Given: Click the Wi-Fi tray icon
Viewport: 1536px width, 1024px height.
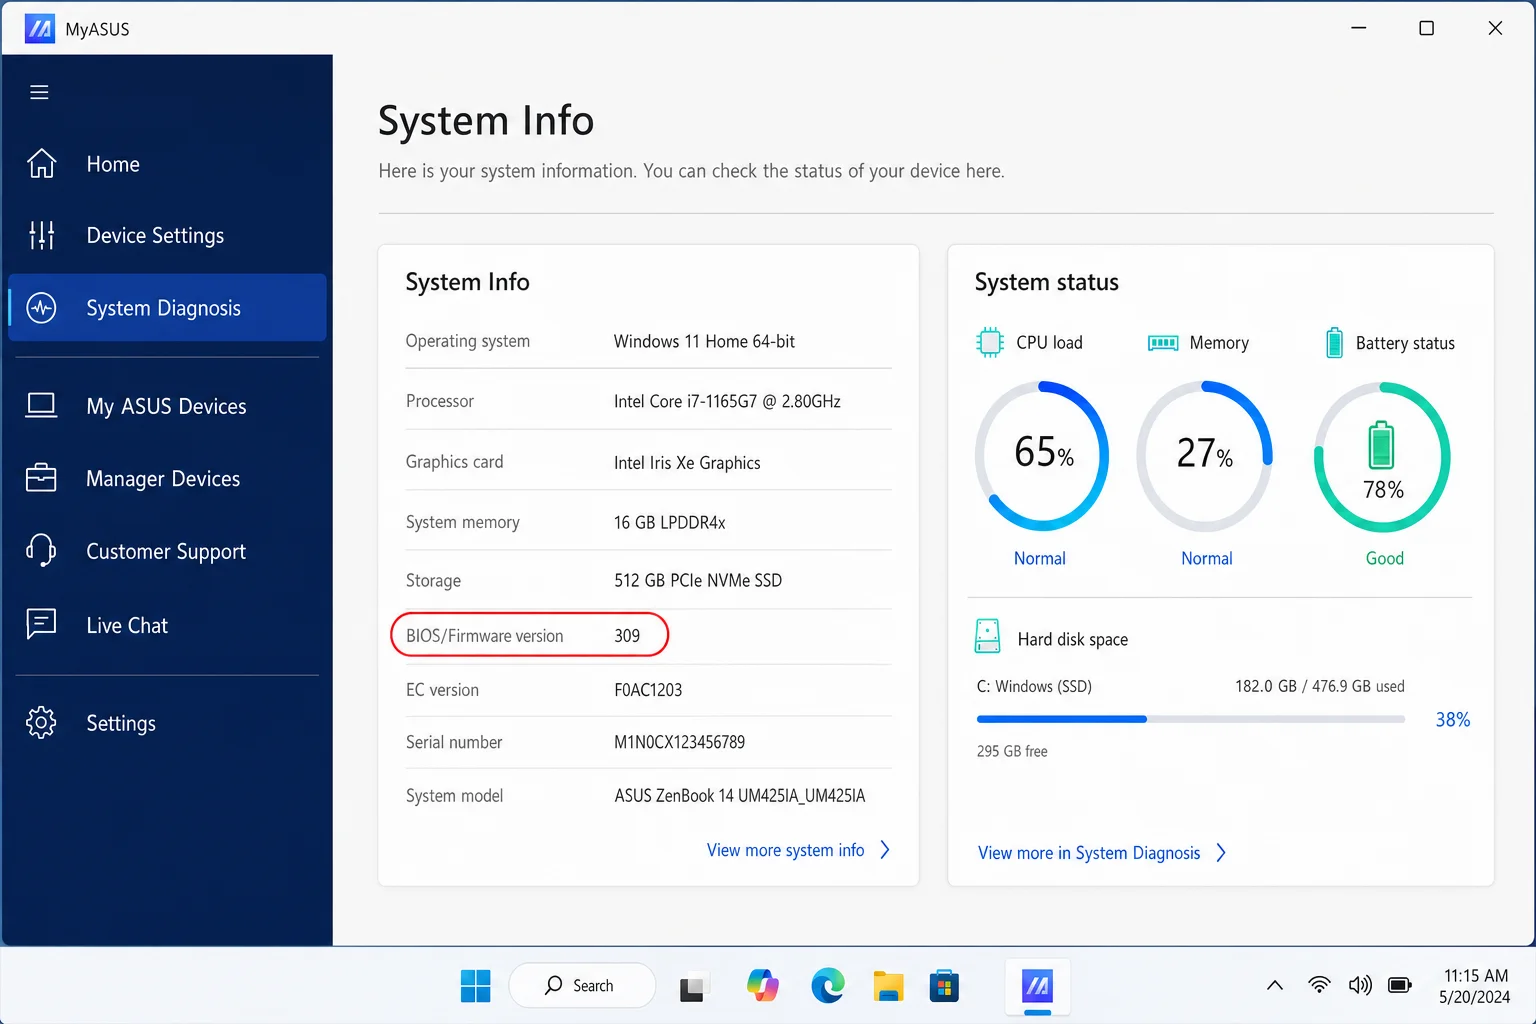Looking at the screenshot, I should [1320, 985].
